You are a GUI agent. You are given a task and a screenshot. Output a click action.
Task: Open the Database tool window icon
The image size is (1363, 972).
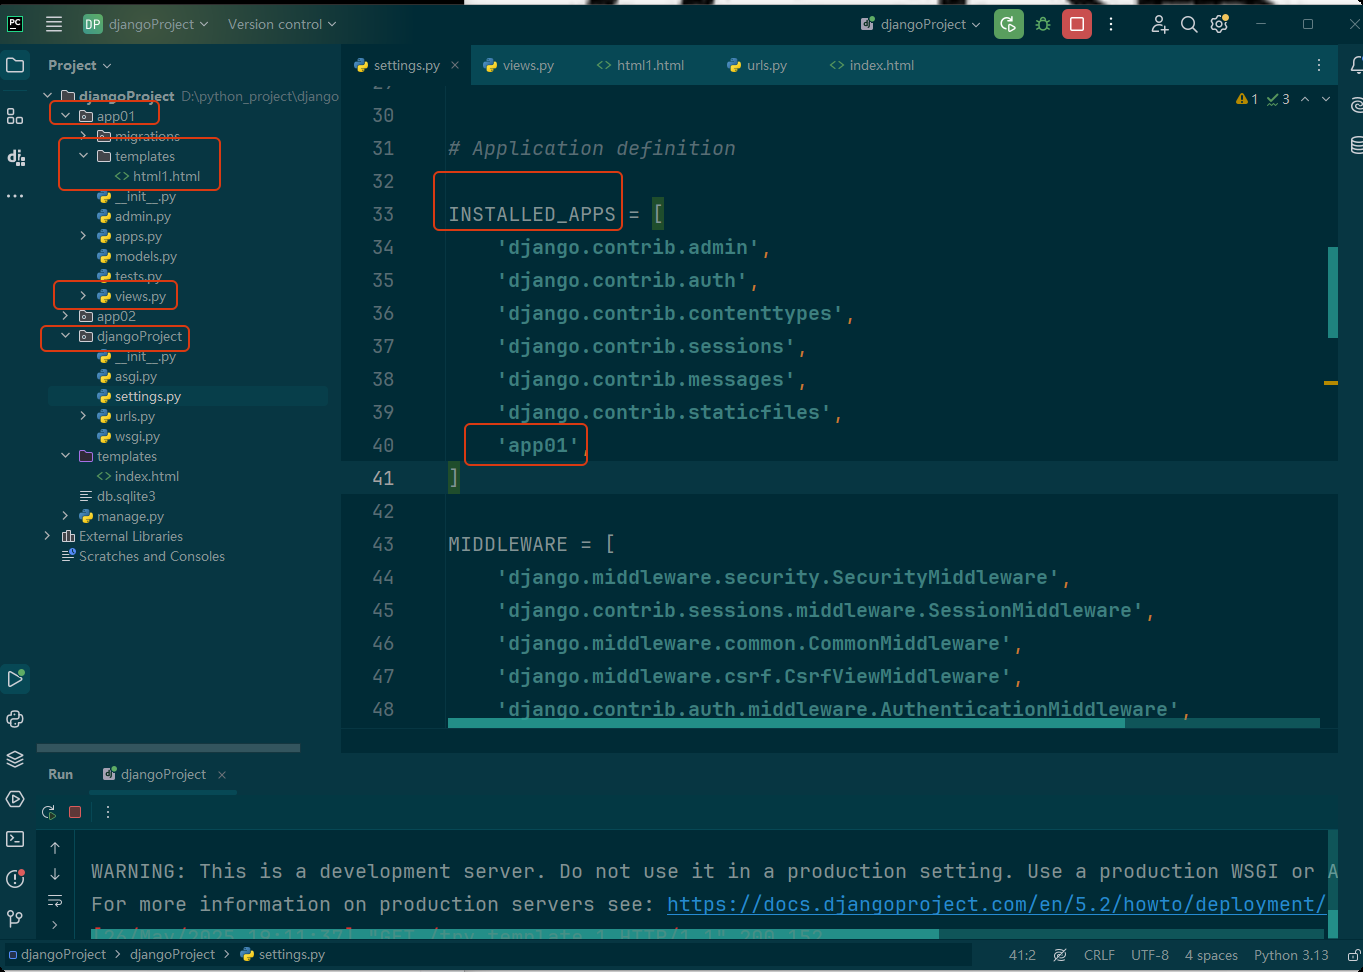1356,145
